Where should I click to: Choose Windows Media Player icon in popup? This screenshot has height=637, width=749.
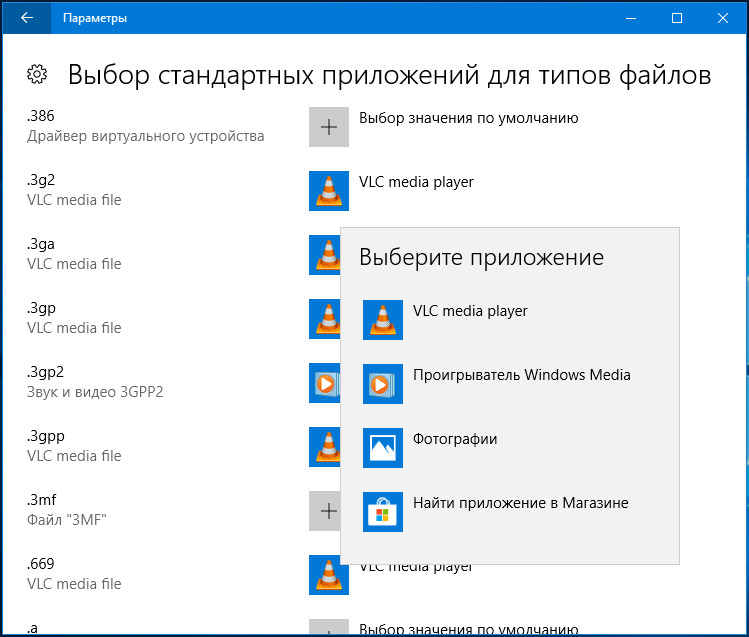tap(383, 384)
